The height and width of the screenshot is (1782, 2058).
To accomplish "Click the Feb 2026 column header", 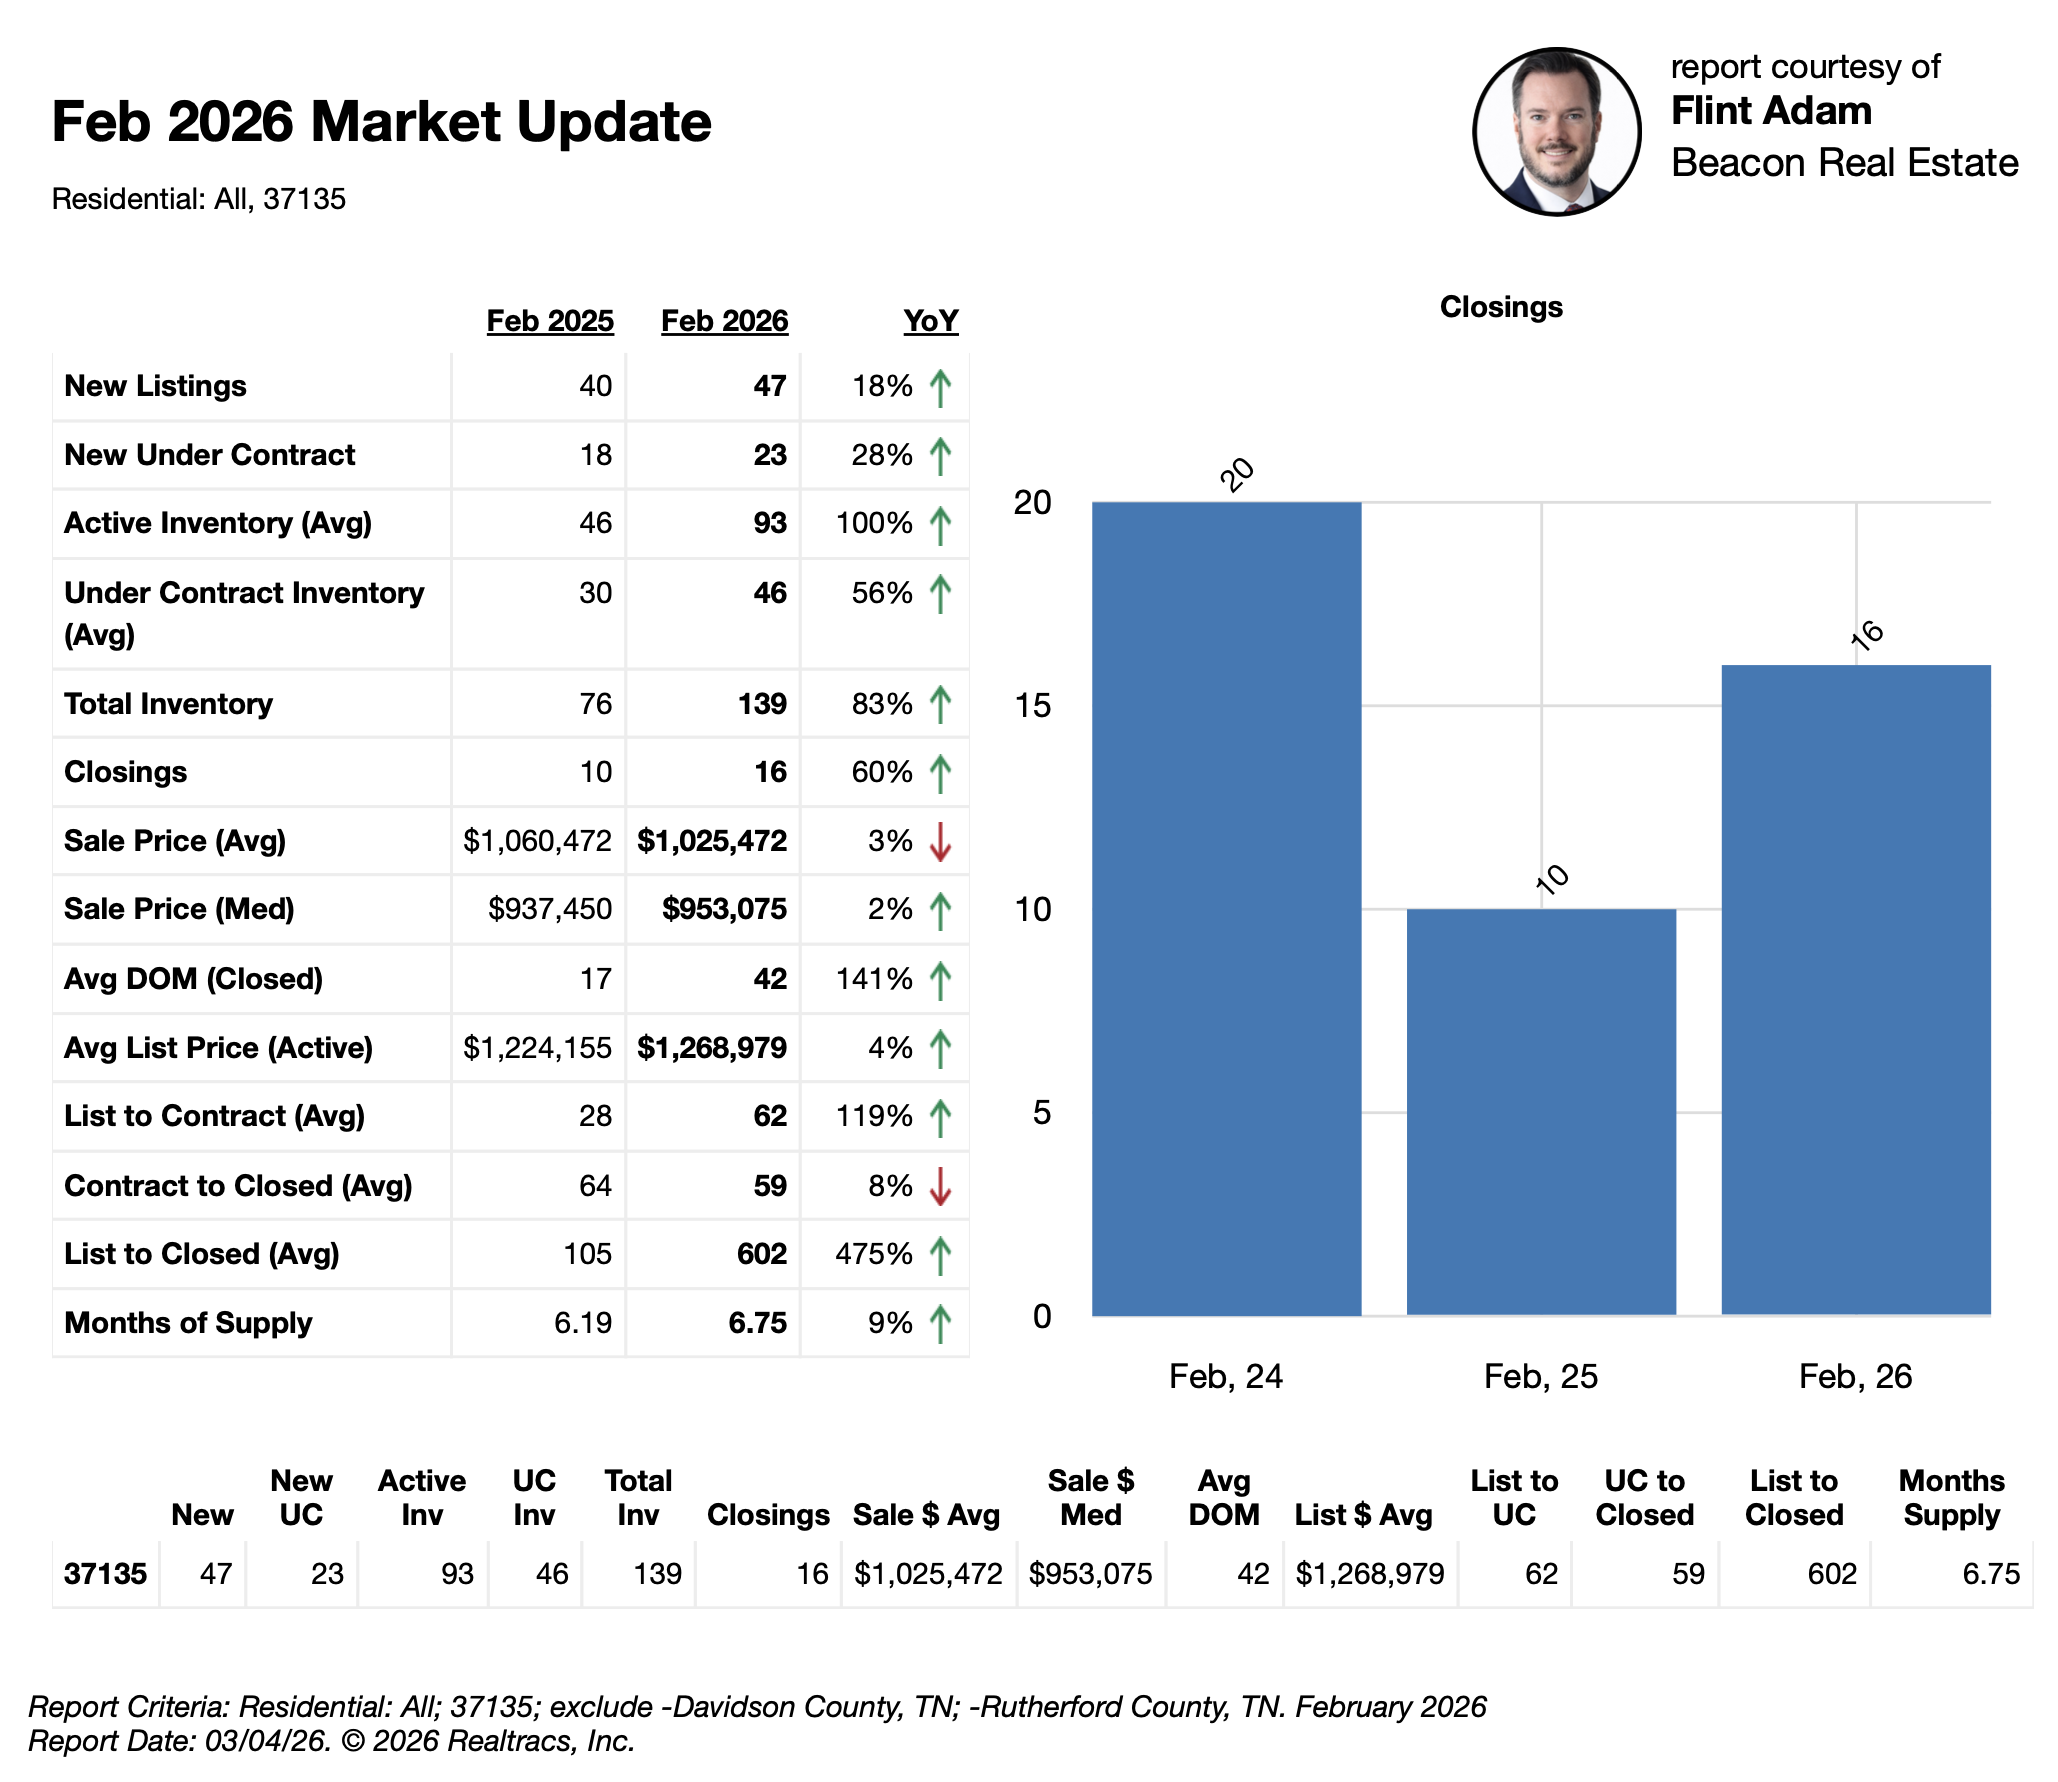I will 724,321.
